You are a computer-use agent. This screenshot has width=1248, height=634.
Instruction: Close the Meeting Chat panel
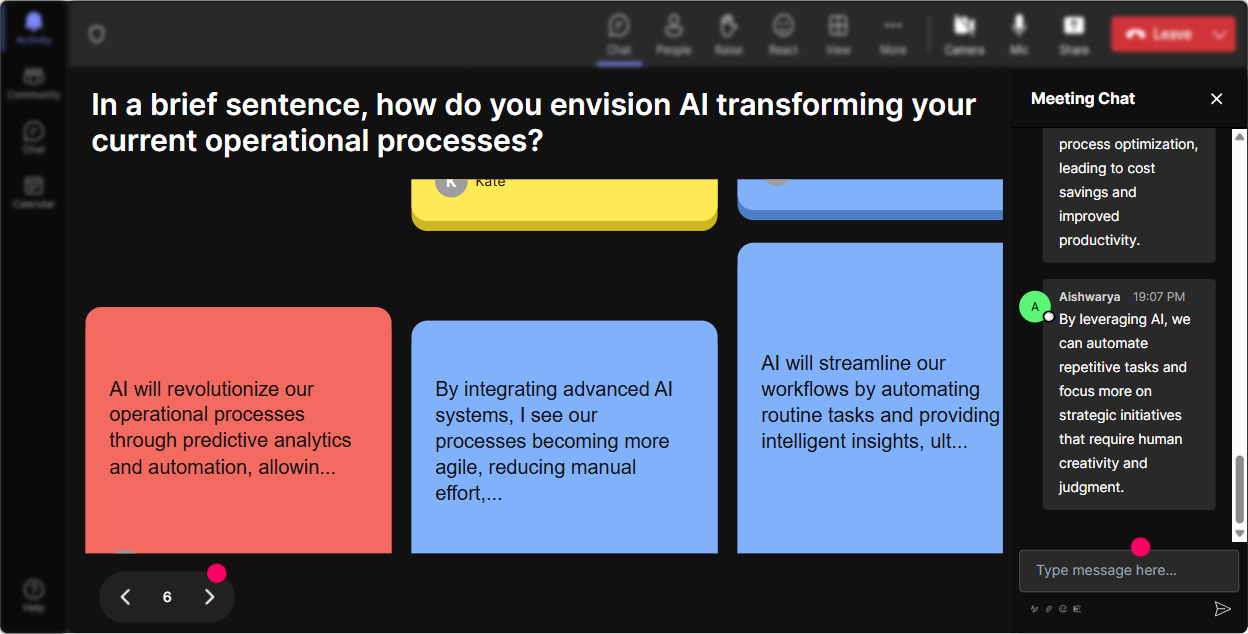(1217, 98)
